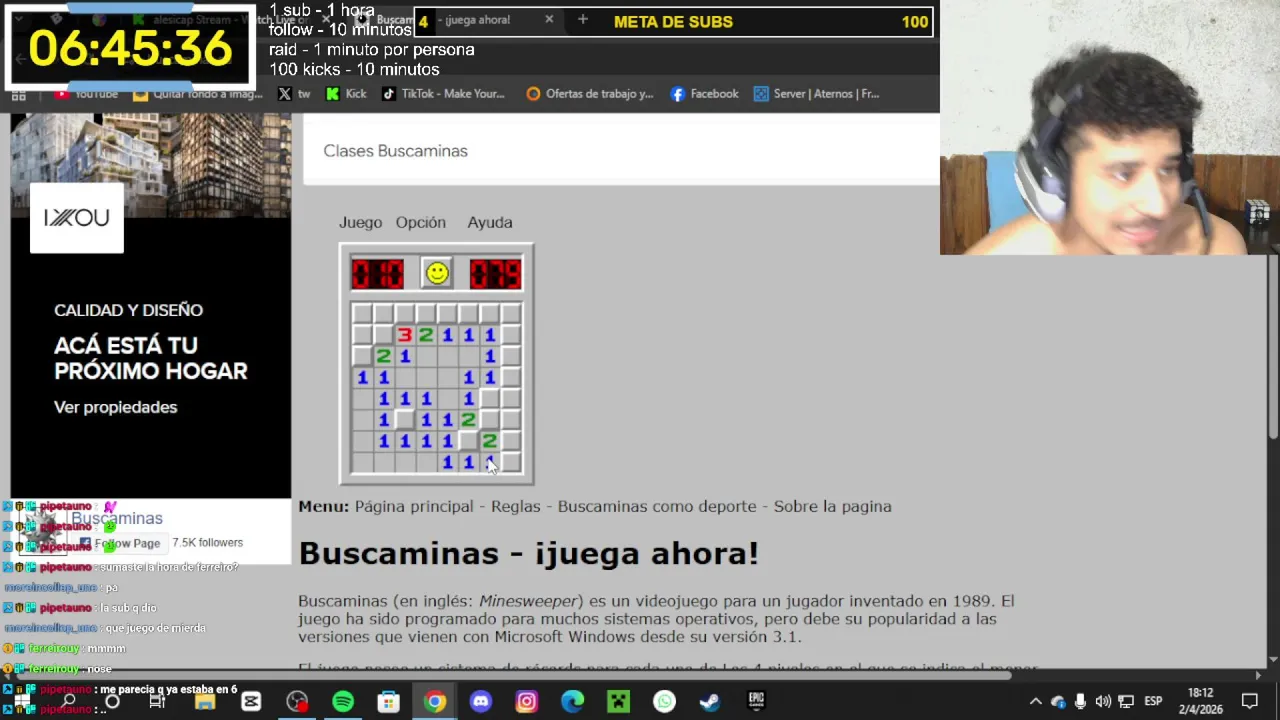The image size is (1280, 720).
Task: Click the yellow smiley face reset button
Action: [x=437, y=273]
